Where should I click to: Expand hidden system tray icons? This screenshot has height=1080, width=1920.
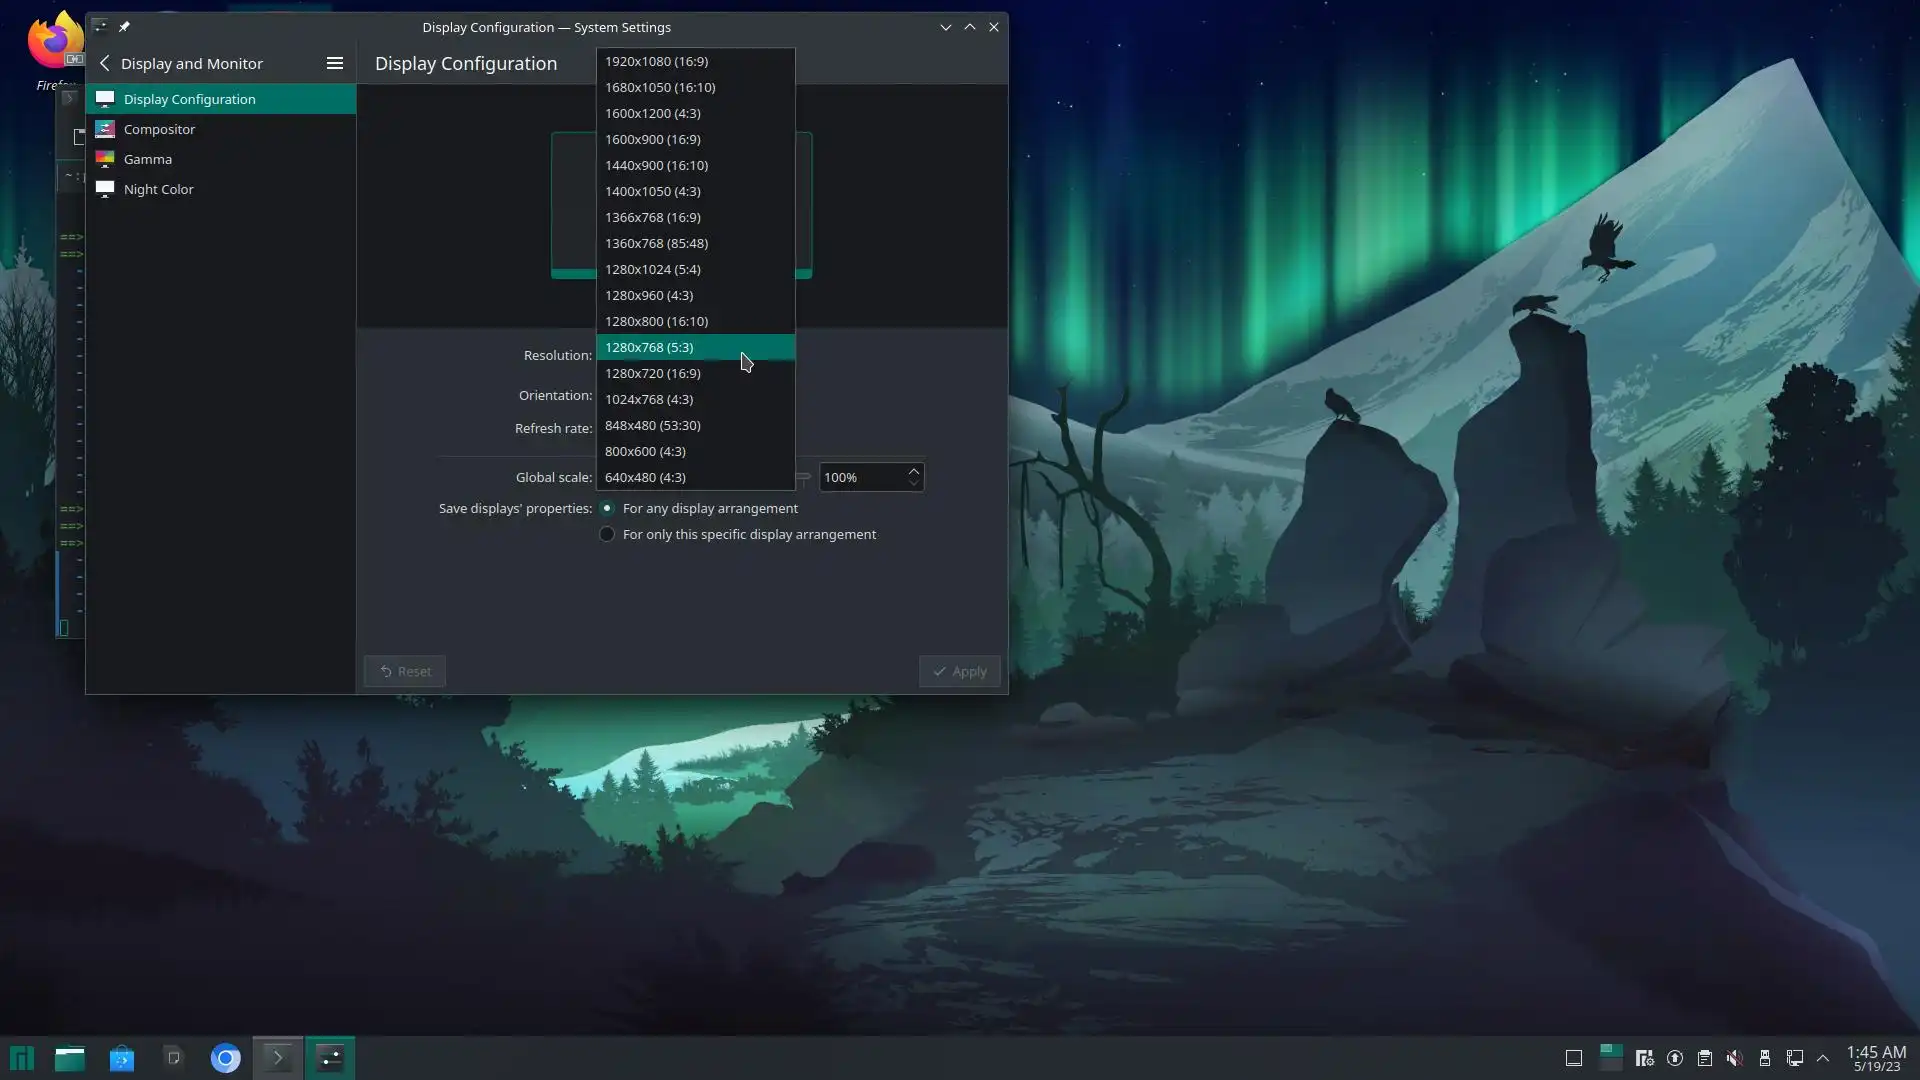[x=1823, y=1058]
